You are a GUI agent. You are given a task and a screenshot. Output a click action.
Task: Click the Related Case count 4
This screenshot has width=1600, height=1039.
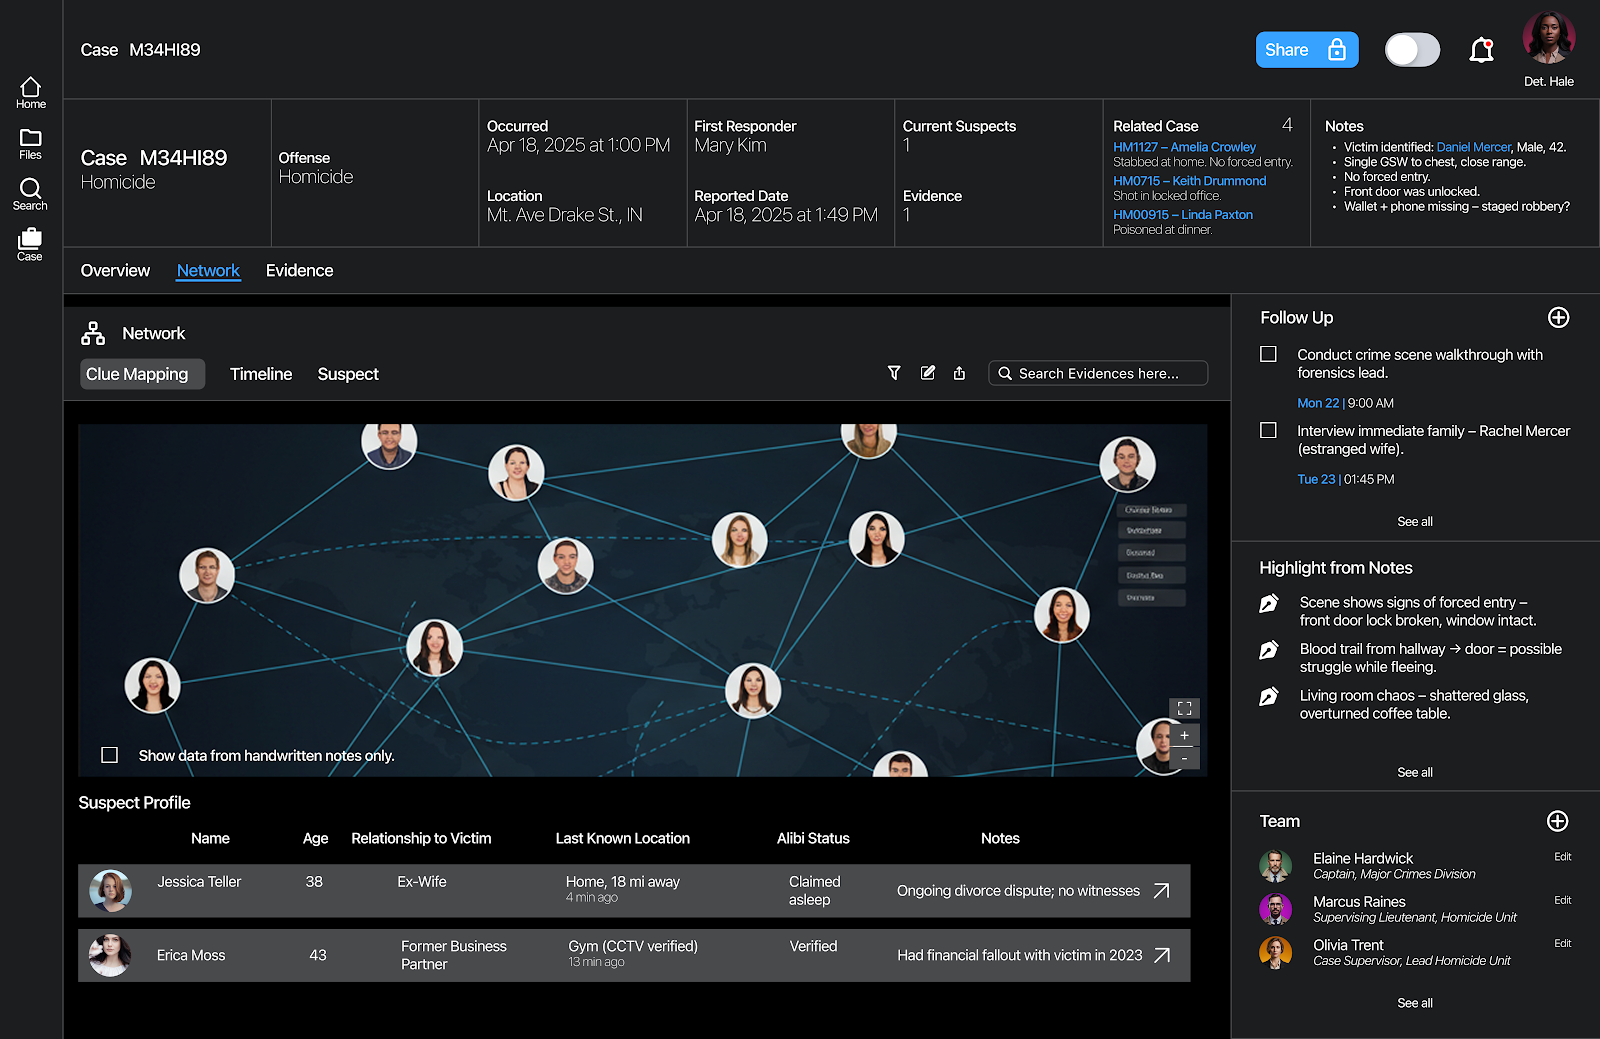click(x=1287, y=125)
